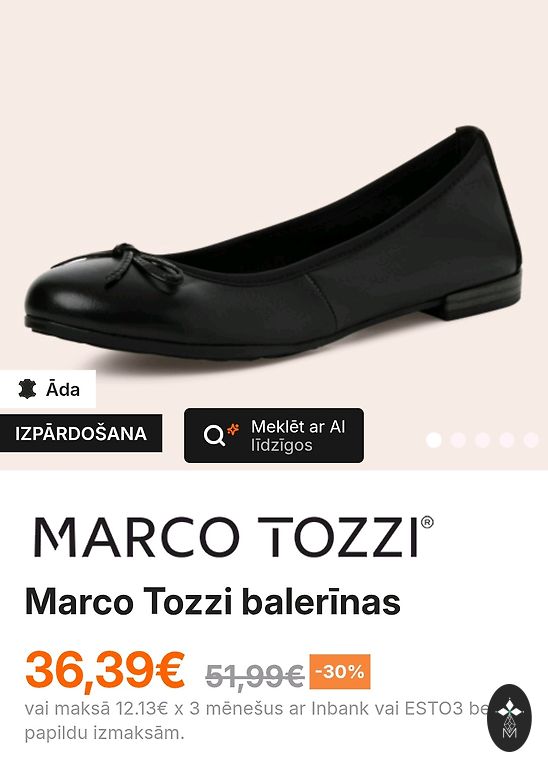Open the floating diamond chat widget
The height and width of the screenshot is (768, 548).
(x=509, y=717)
